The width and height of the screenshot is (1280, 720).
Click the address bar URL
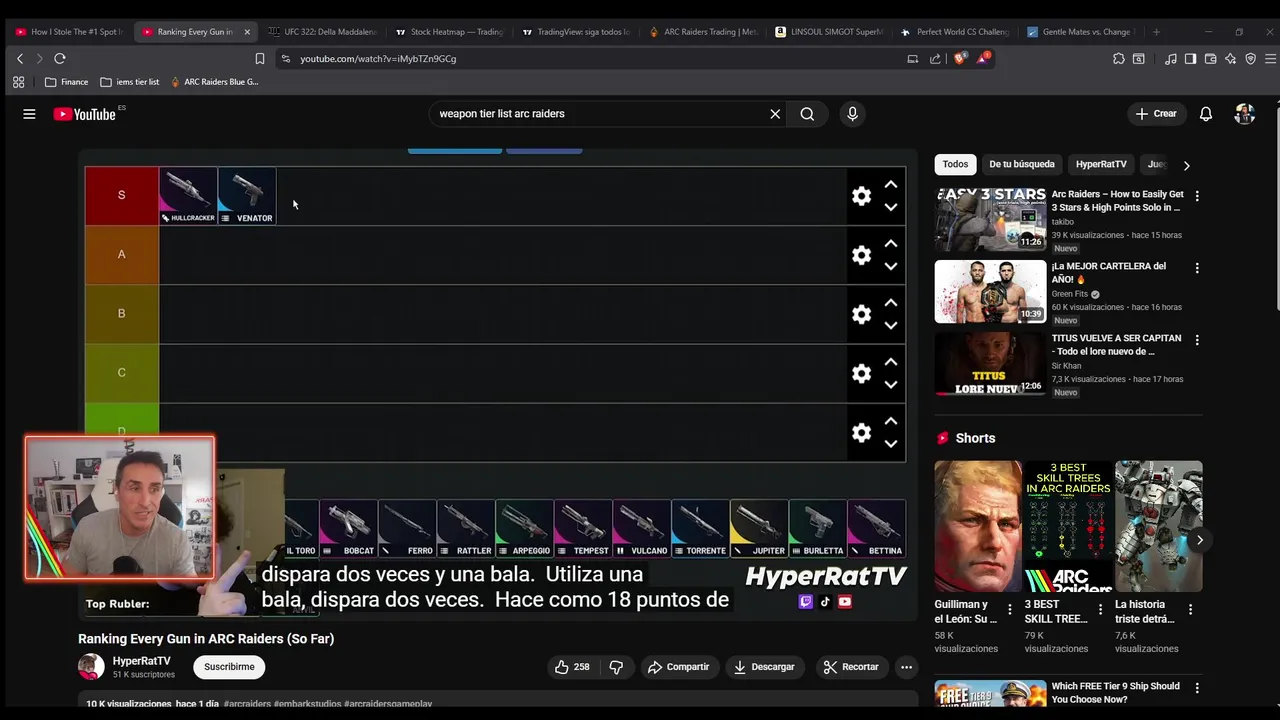378,59
